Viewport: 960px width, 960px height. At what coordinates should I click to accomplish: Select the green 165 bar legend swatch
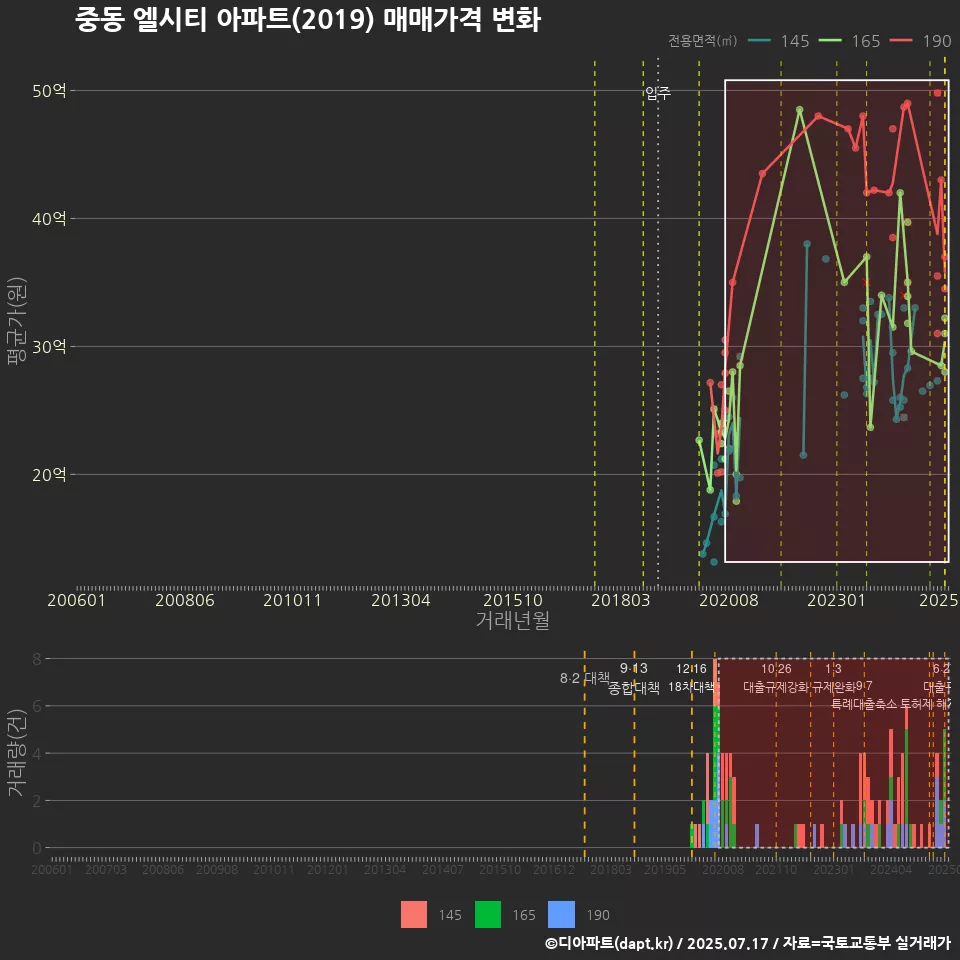pos(488,915)
